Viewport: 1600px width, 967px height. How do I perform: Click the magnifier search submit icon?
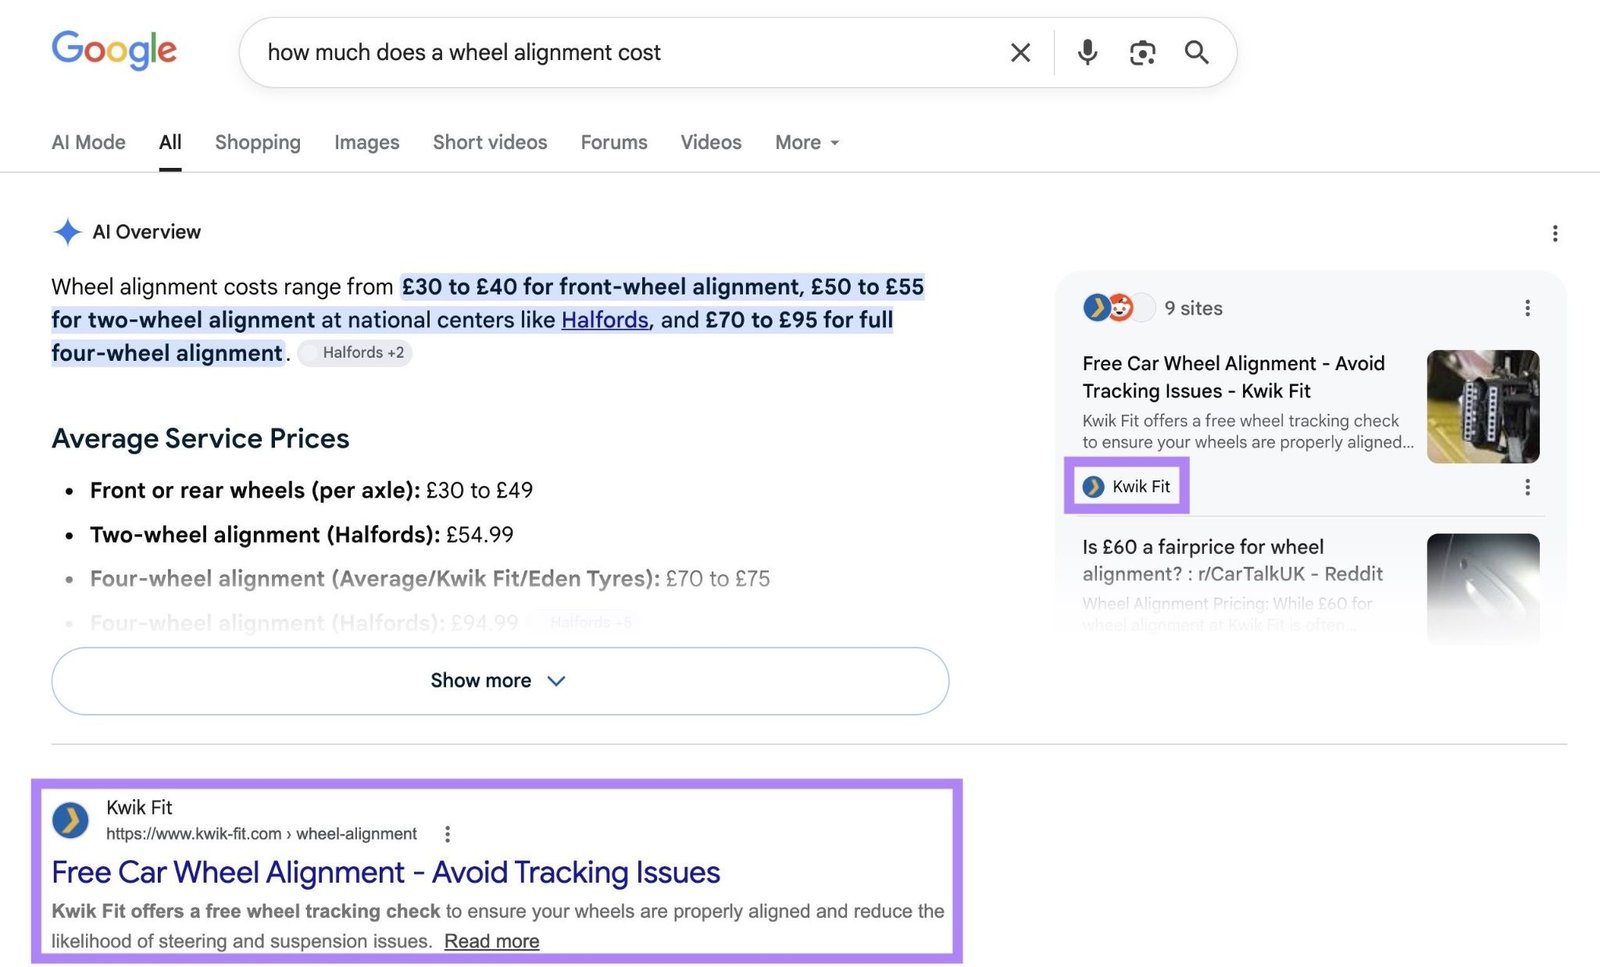[1197, 52]
